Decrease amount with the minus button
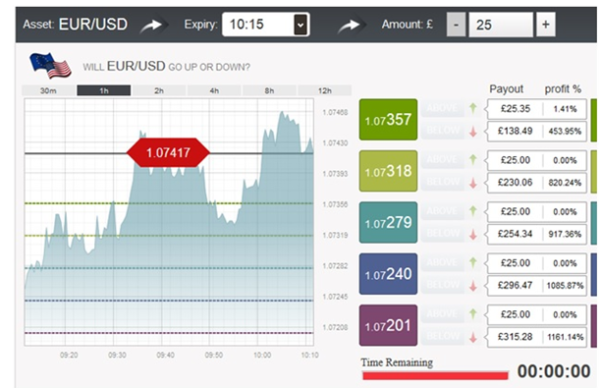The image size is (600, 388). click(456, 24)
